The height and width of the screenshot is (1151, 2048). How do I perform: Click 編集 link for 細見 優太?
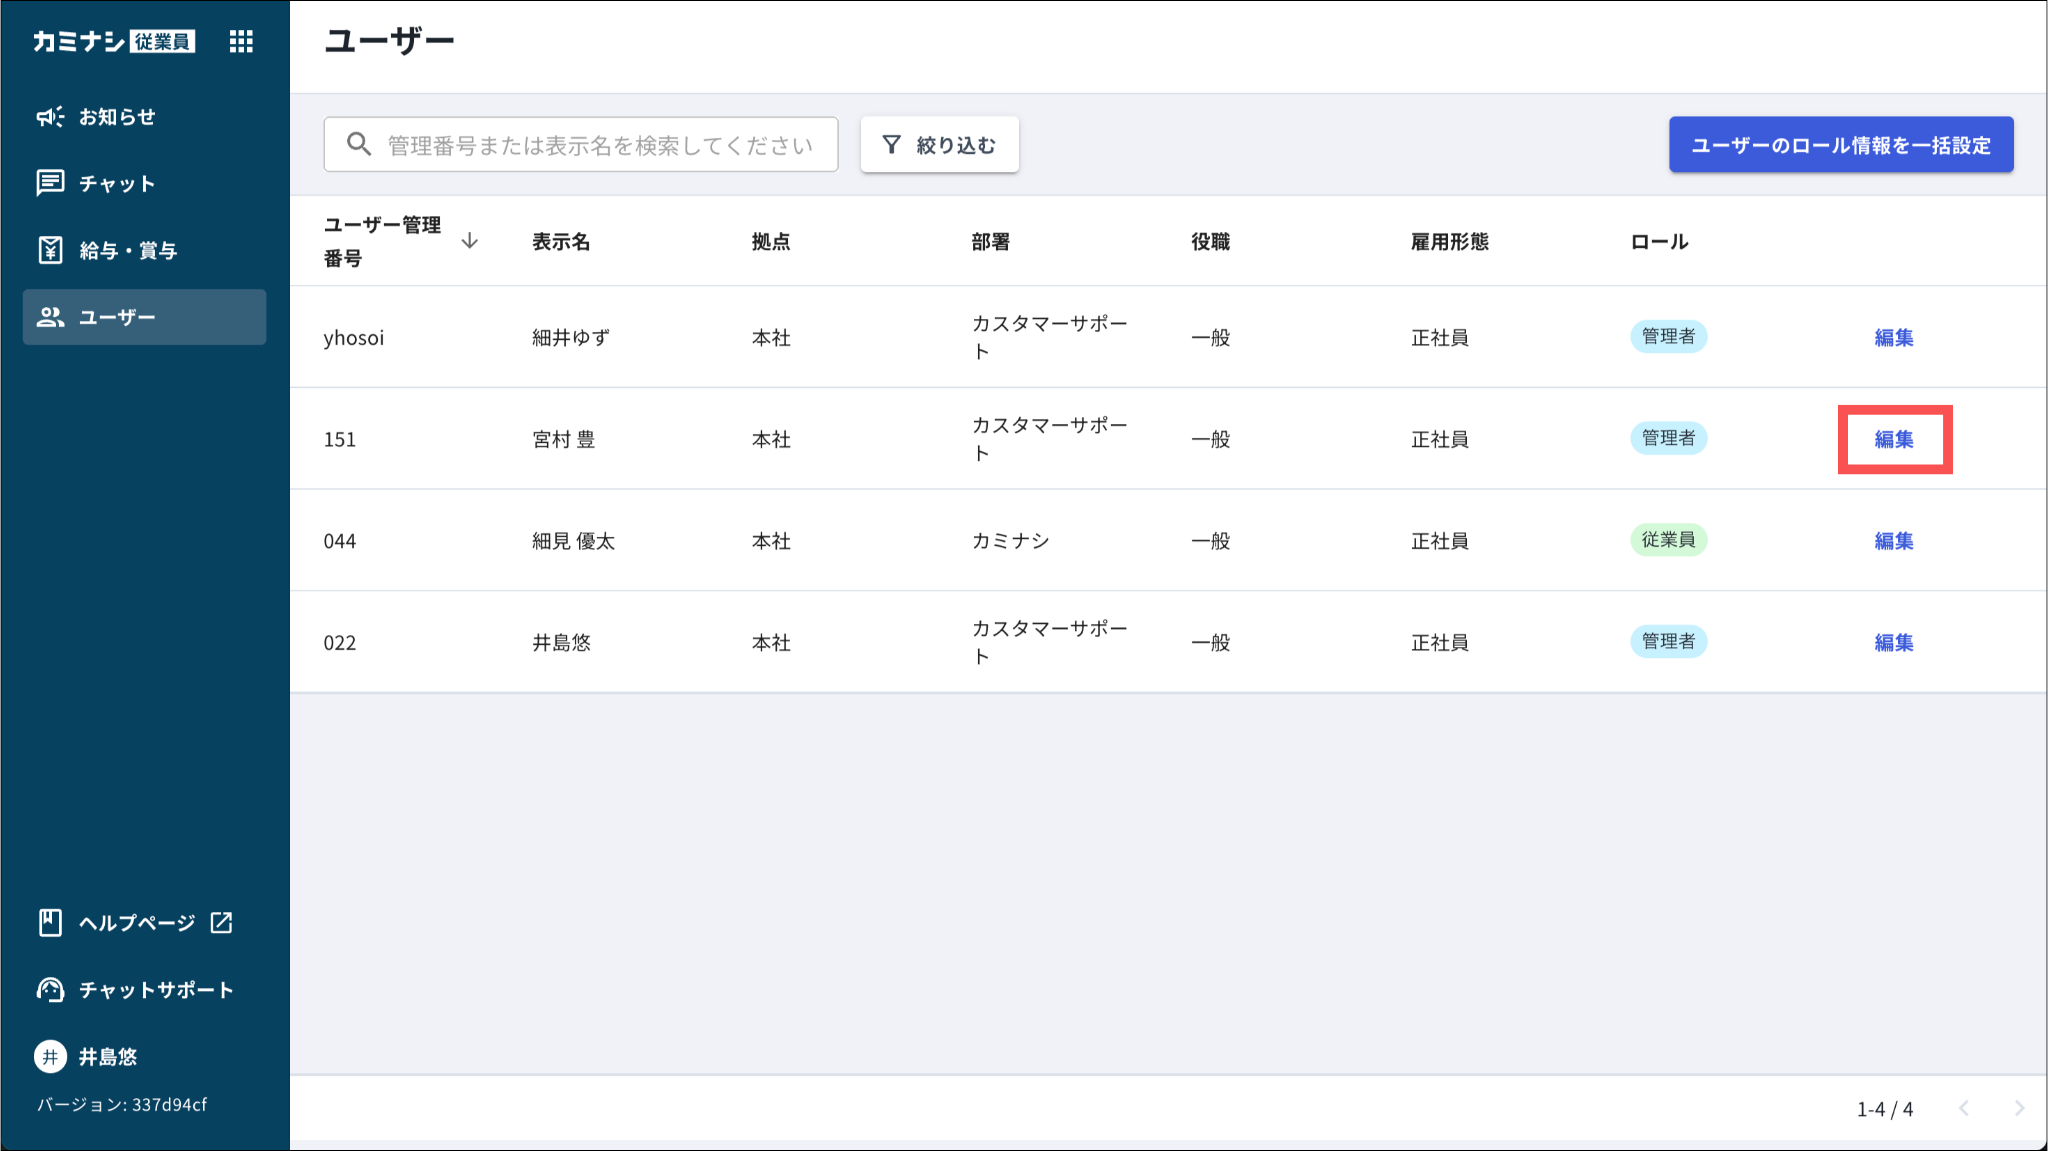click(1893, 541)
